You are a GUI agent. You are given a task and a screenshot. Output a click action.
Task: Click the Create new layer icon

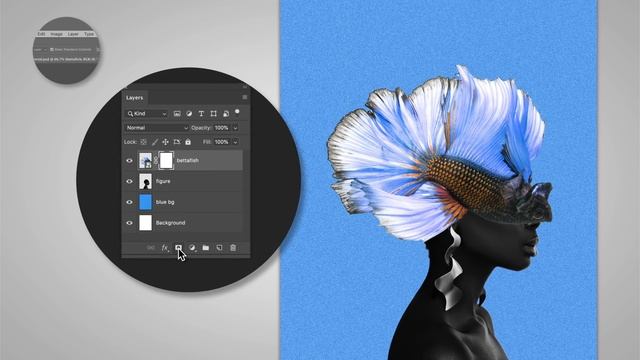[219, 247]
